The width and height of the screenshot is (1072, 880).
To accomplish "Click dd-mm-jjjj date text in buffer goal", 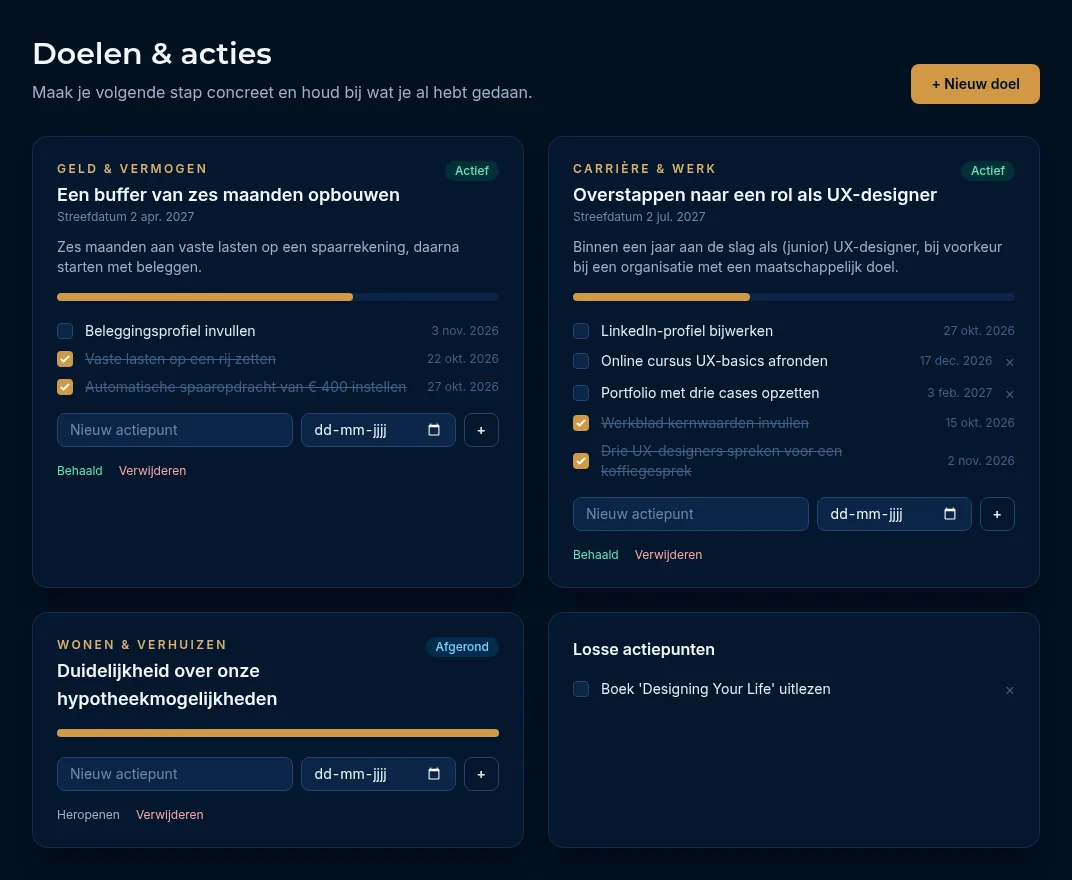I will (350, 430).
